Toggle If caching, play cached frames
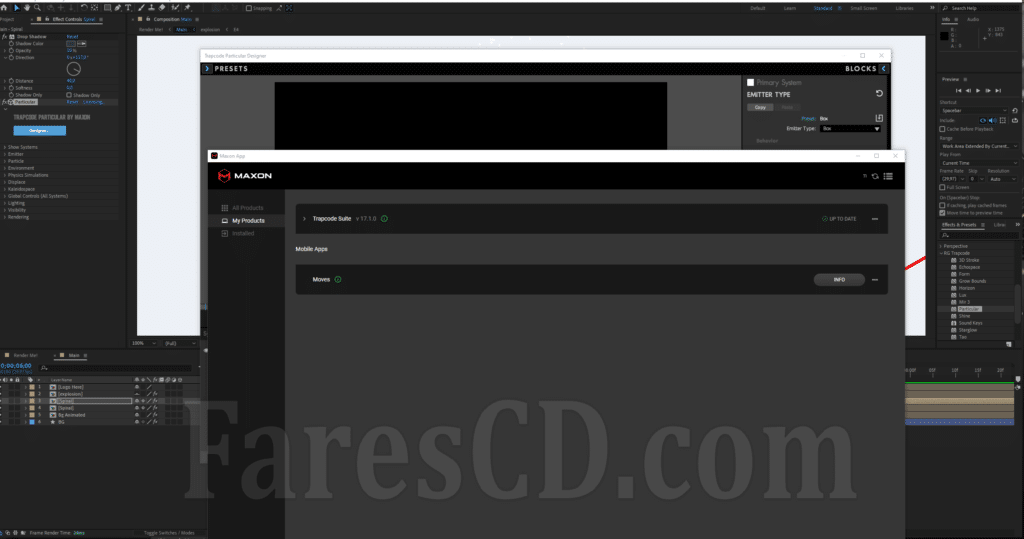This screenshot has width=1024, height=539. [x=942, y=205]
